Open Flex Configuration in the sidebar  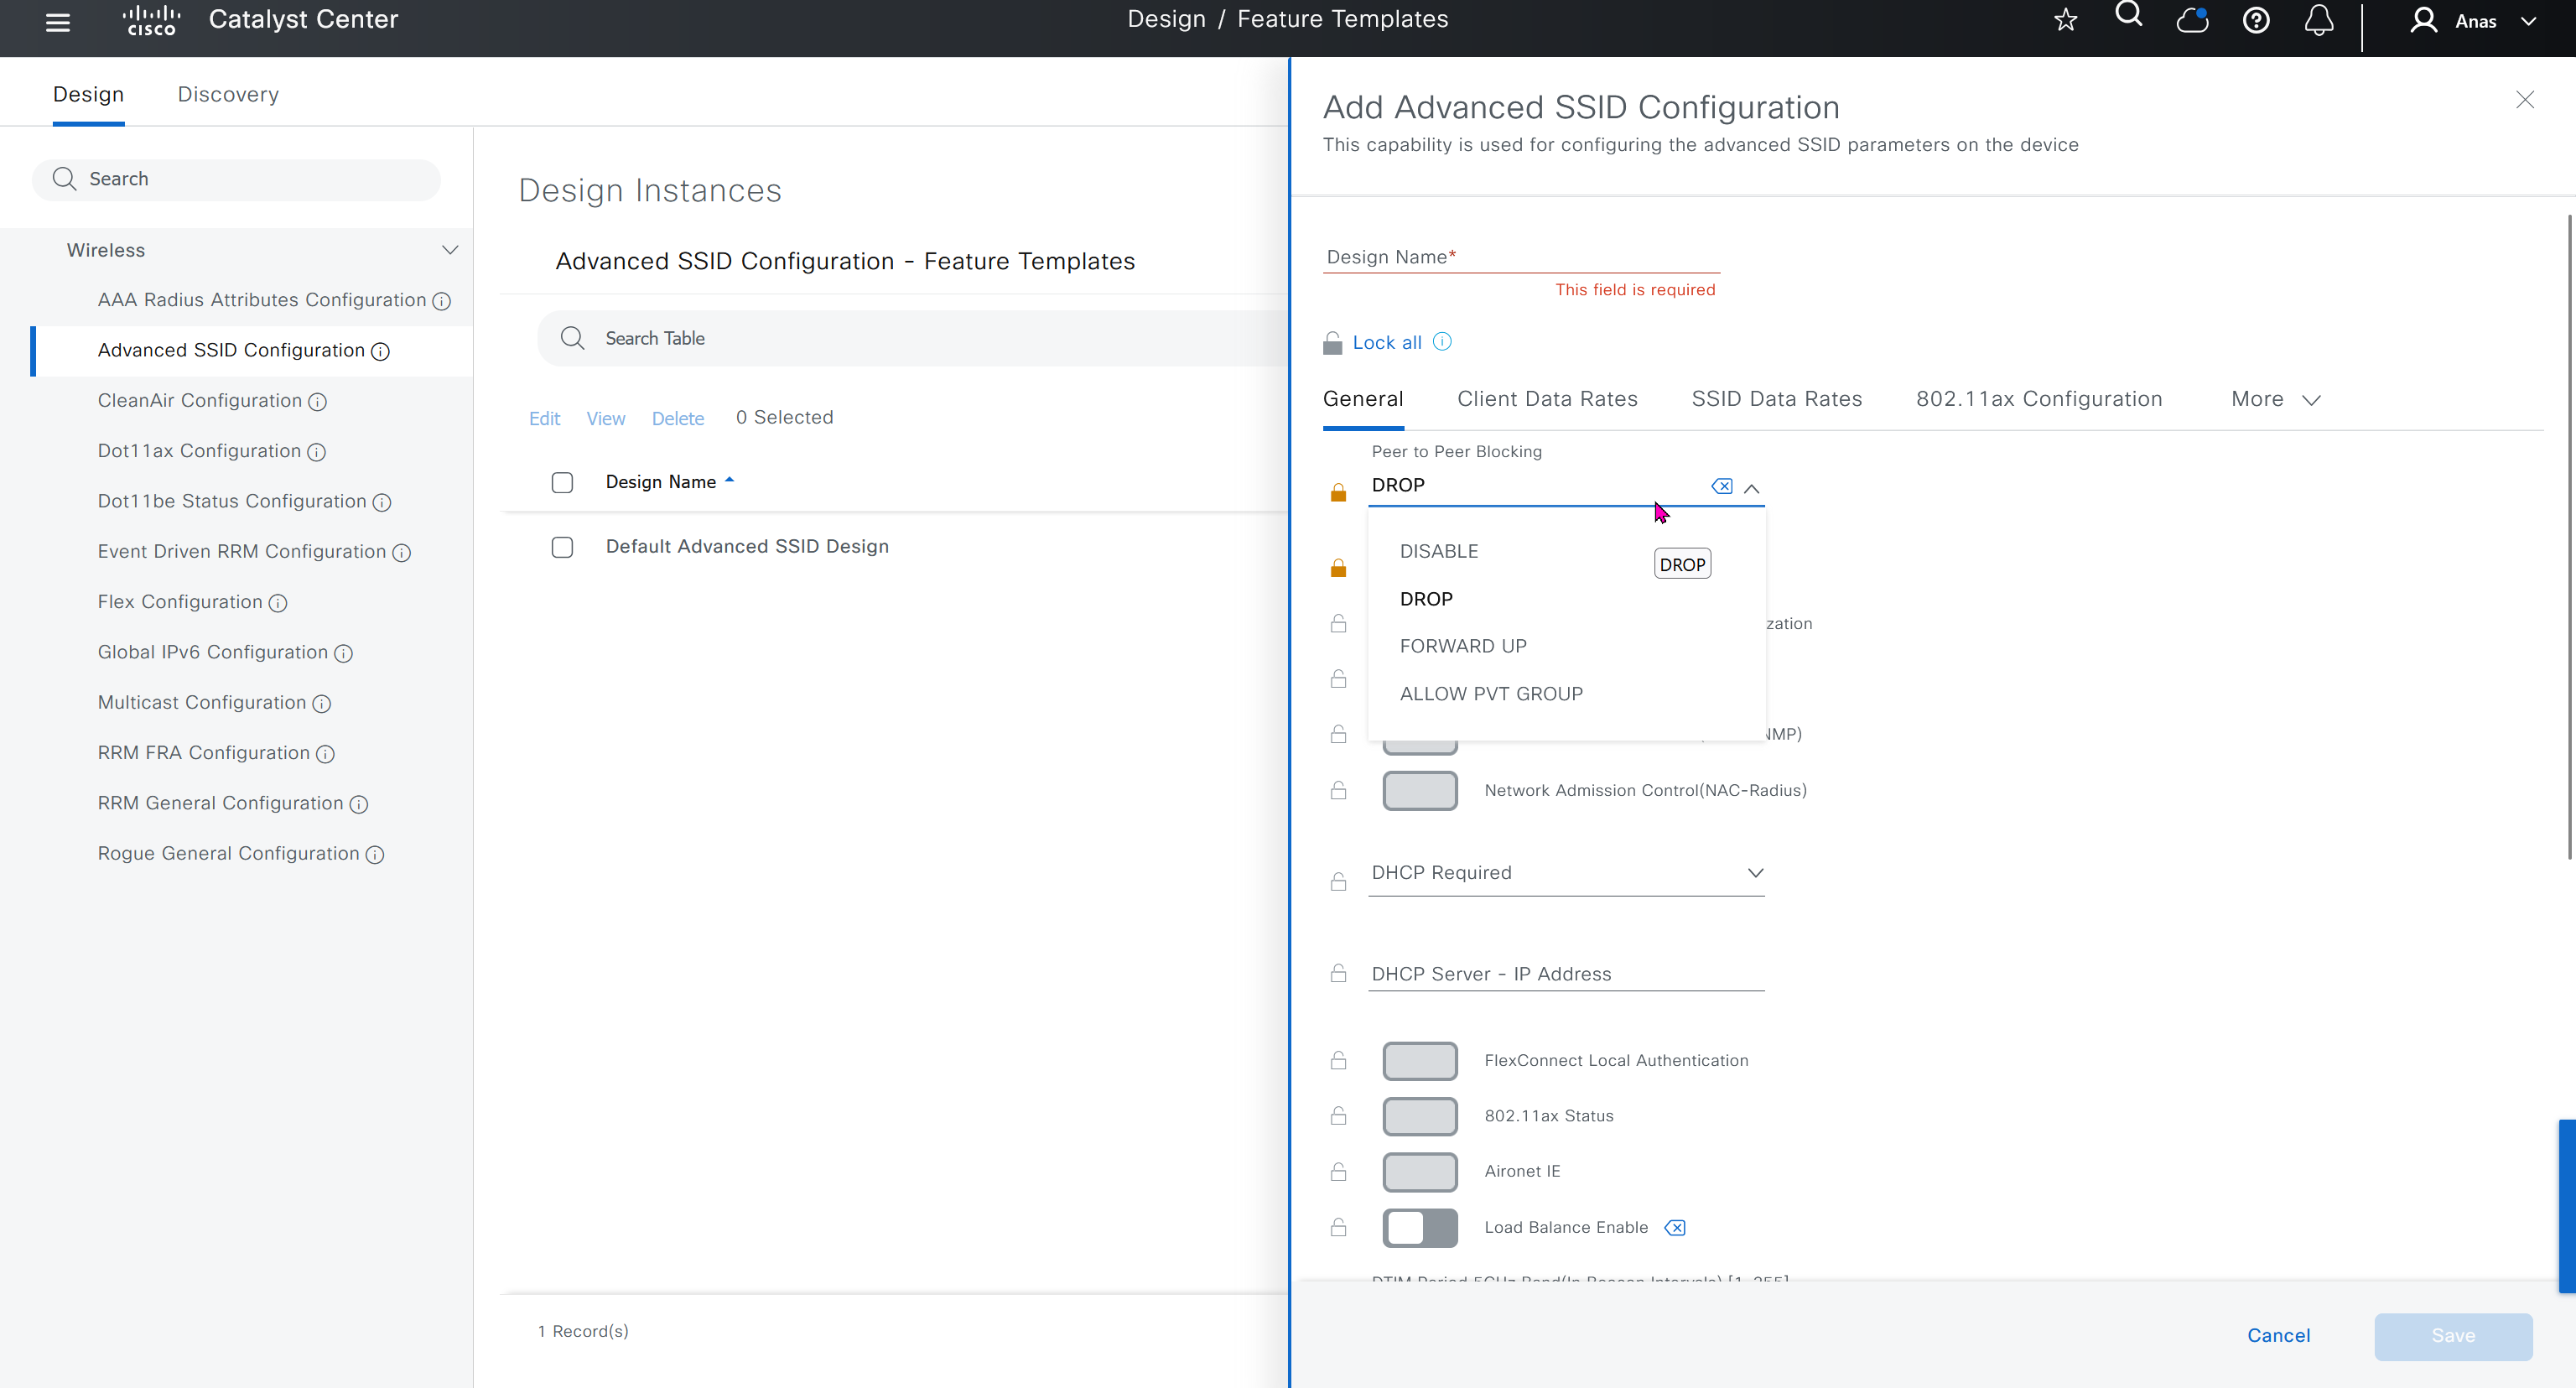pos(180,602)
